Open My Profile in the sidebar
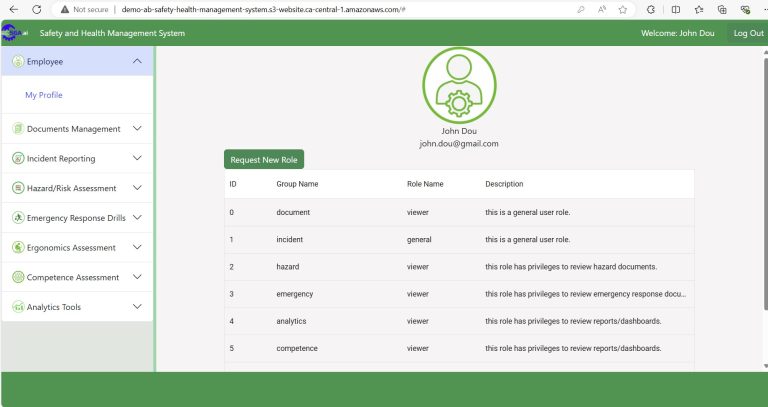Screen dimensions: 768x407 click(44, 95)
